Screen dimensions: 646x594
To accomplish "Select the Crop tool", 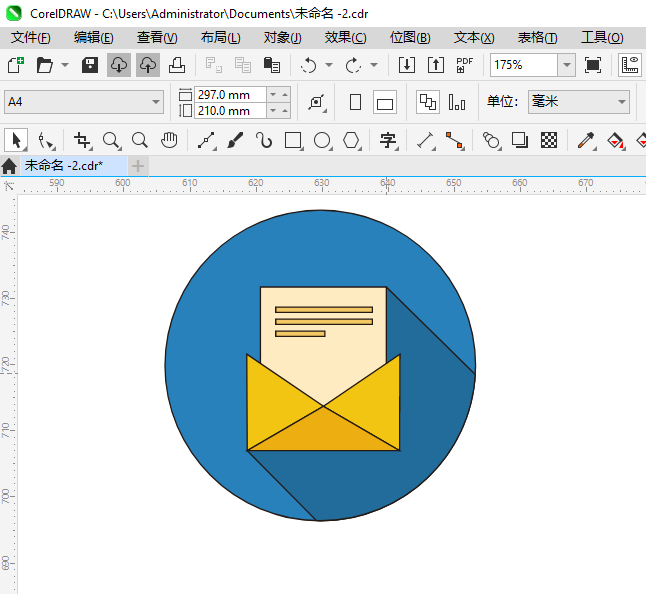I will tap(82, 140).
